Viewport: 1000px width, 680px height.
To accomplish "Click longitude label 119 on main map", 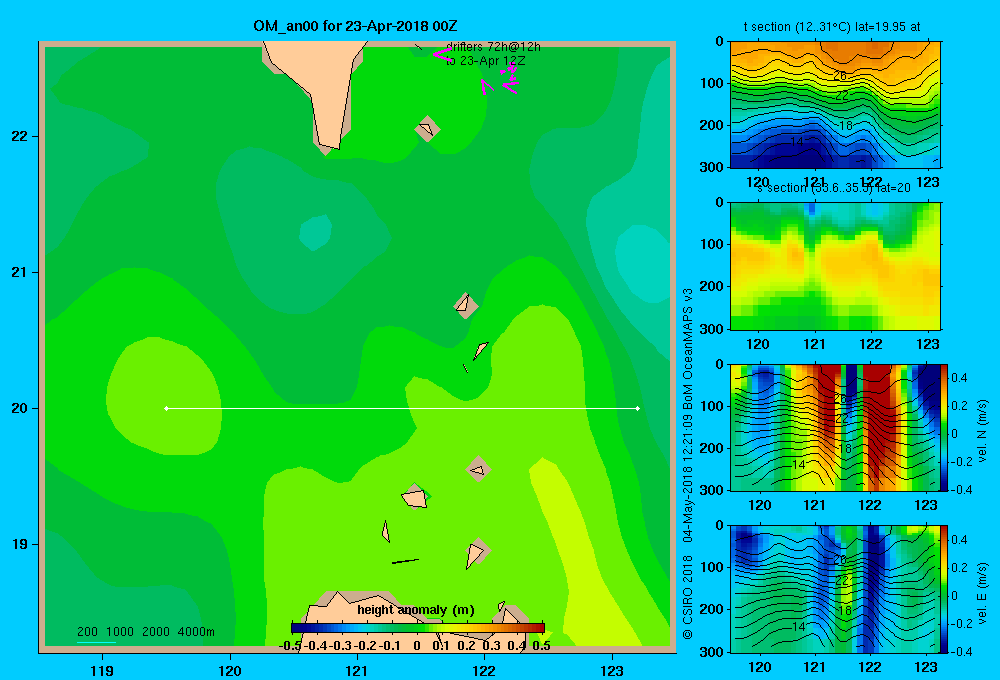I will [102, 671].
